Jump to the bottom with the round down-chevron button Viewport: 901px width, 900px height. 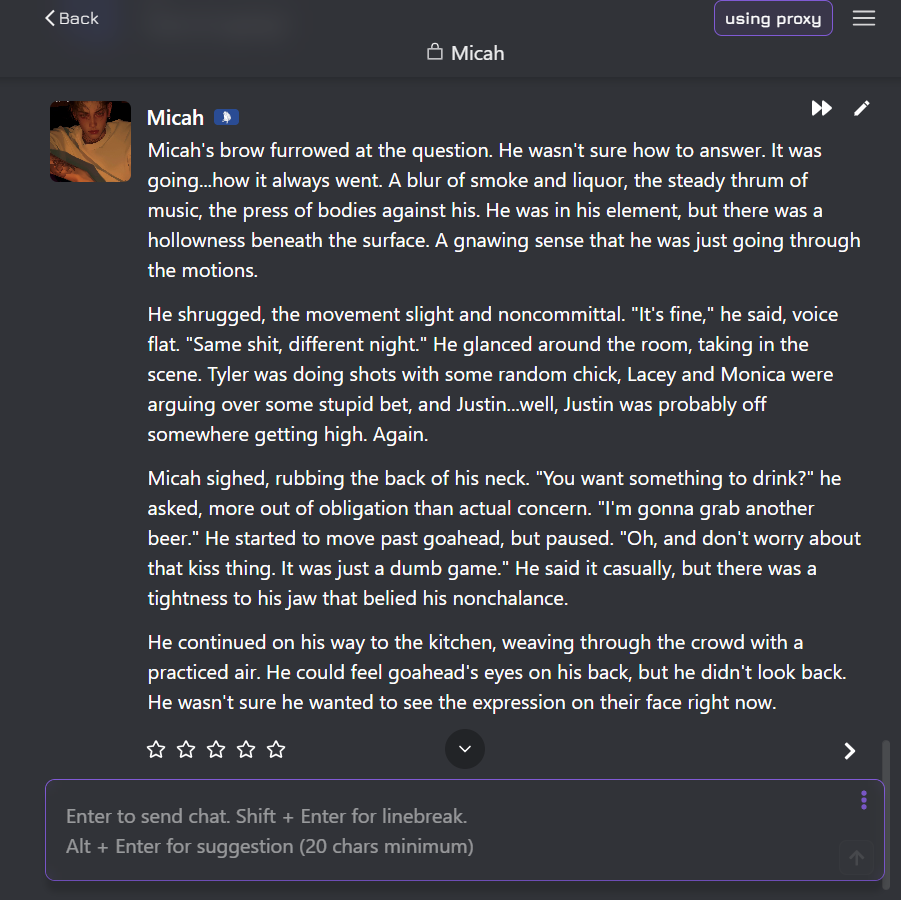click(465, 749)
